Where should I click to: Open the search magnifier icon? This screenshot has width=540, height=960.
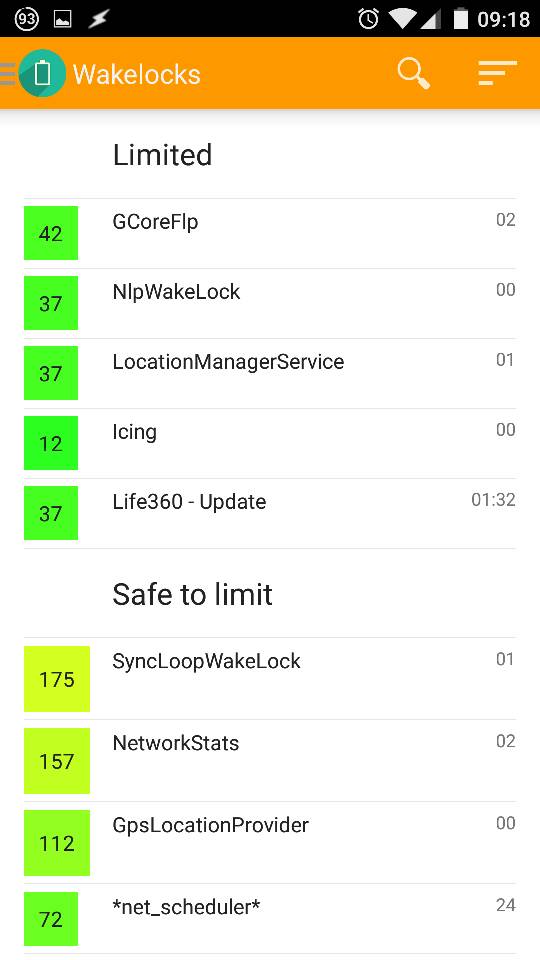click(413, 73)
